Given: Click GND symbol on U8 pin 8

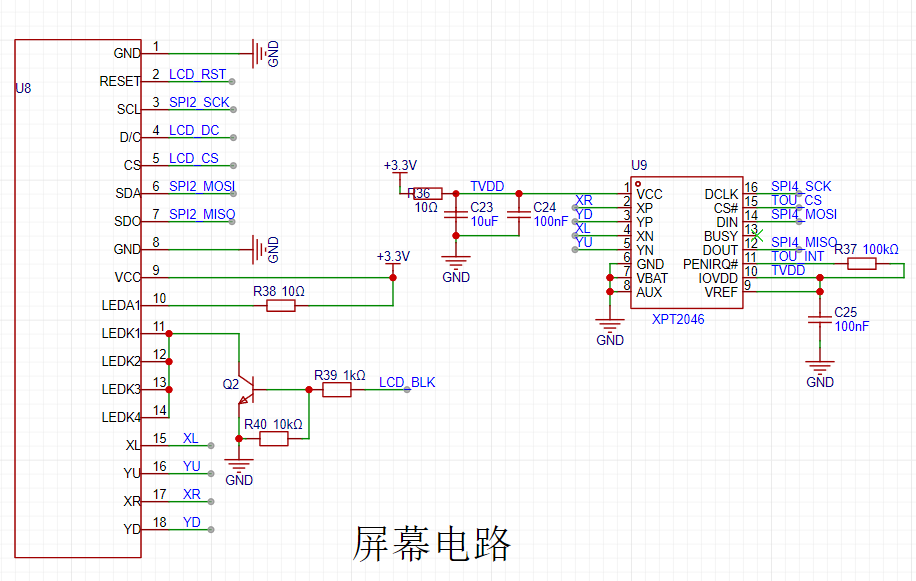Looking at the screenshot, I should tap(259, 250).
